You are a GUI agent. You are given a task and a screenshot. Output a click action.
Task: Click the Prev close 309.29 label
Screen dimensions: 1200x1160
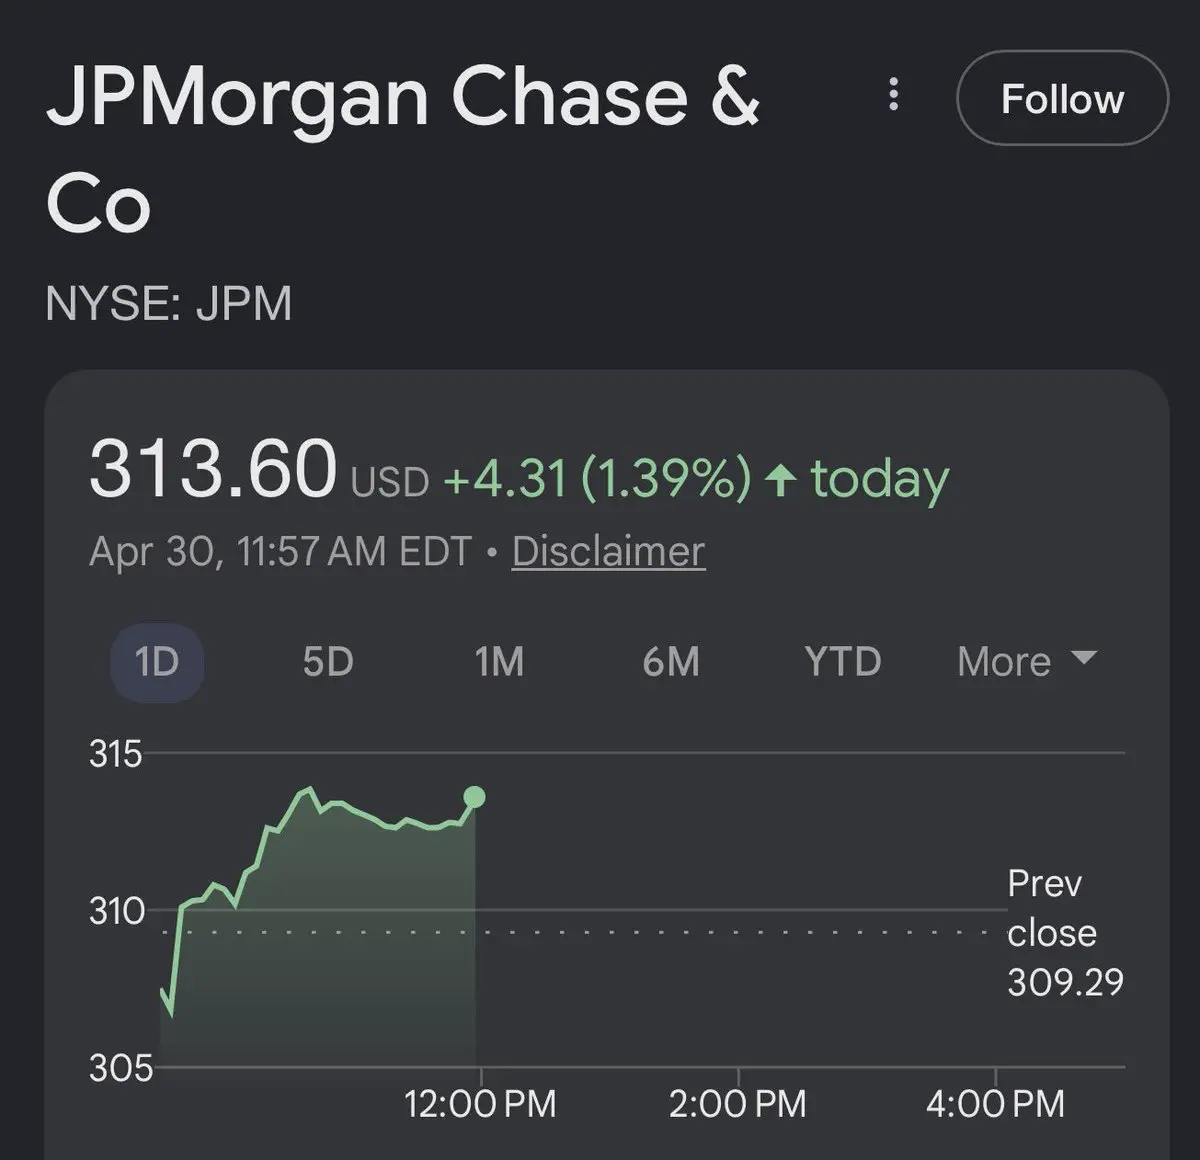point(1065,933)
